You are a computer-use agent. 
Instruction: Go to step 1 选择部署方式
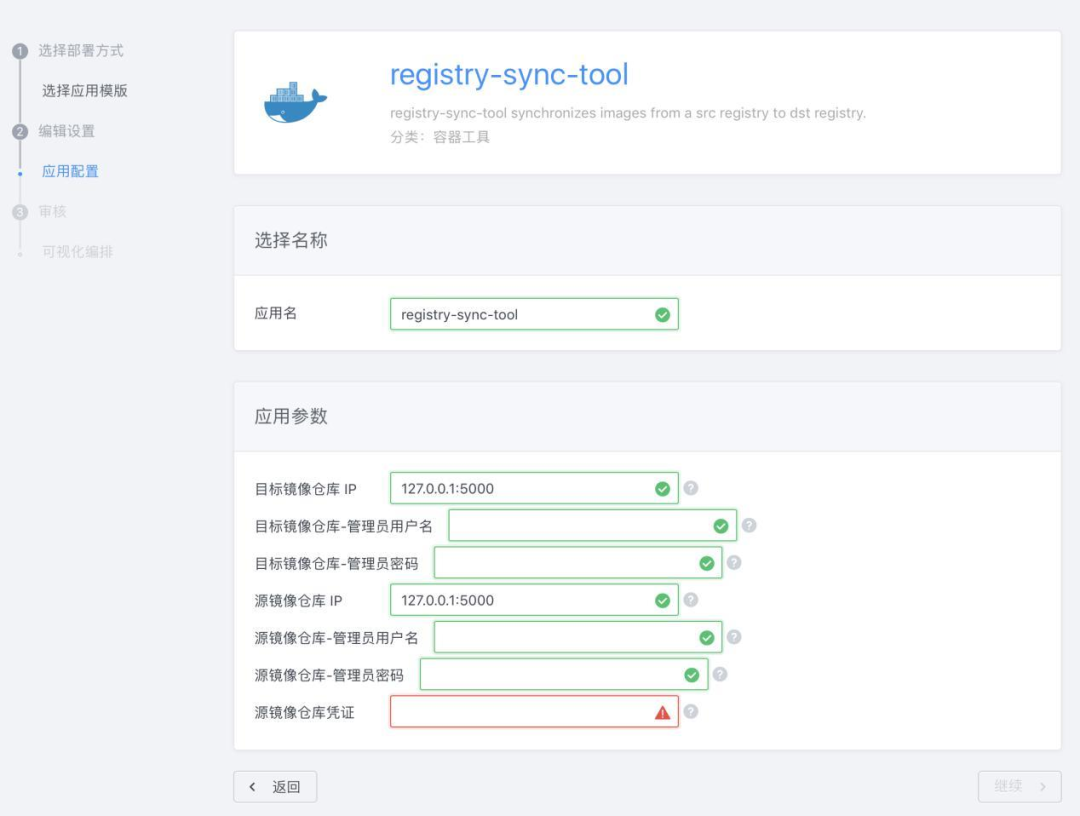[x=80, y=51]
